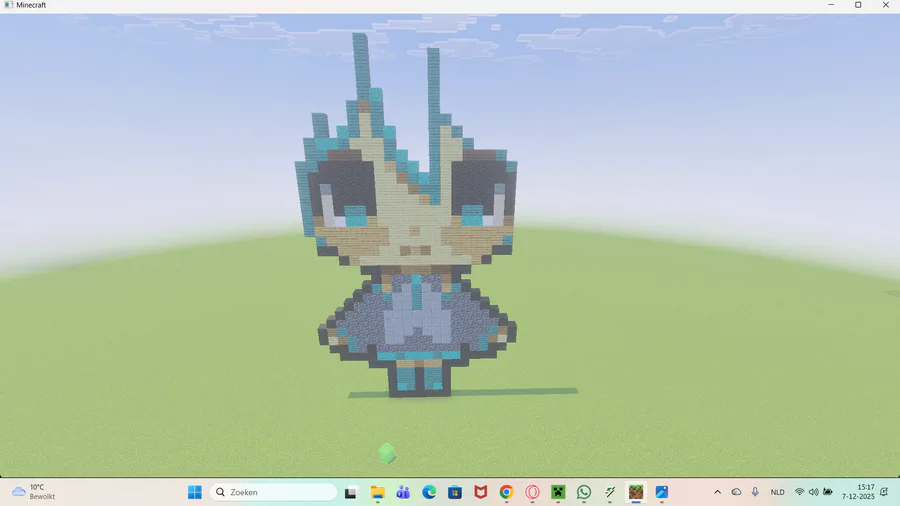Open McAfee from the taskbar

click(x=480, y=492)
